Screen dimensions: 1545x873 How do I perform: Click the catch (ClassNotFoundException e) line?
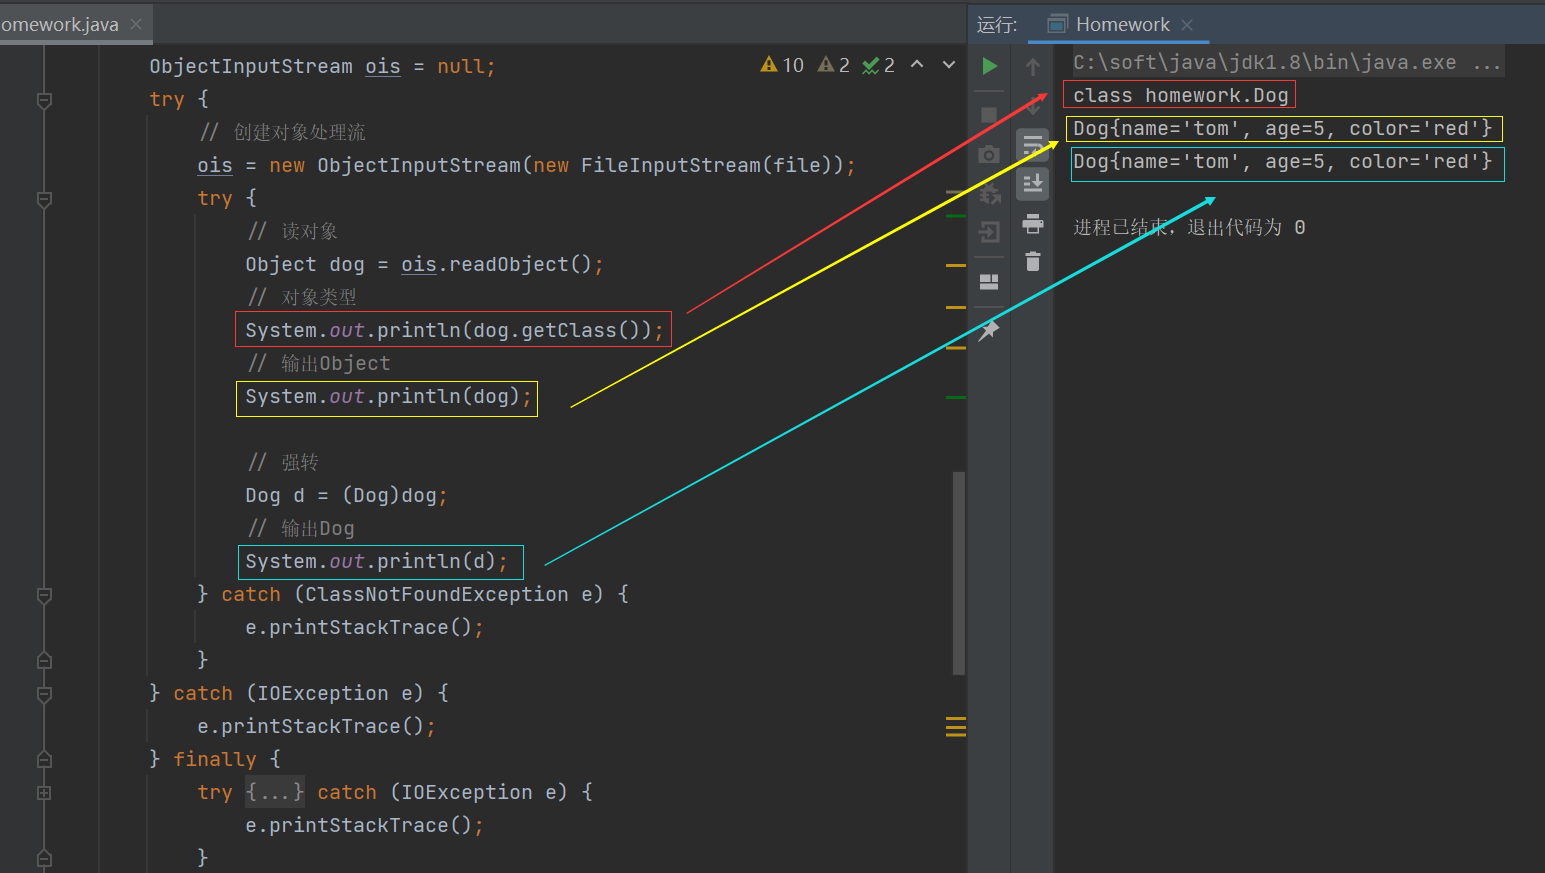click(413, 594)
